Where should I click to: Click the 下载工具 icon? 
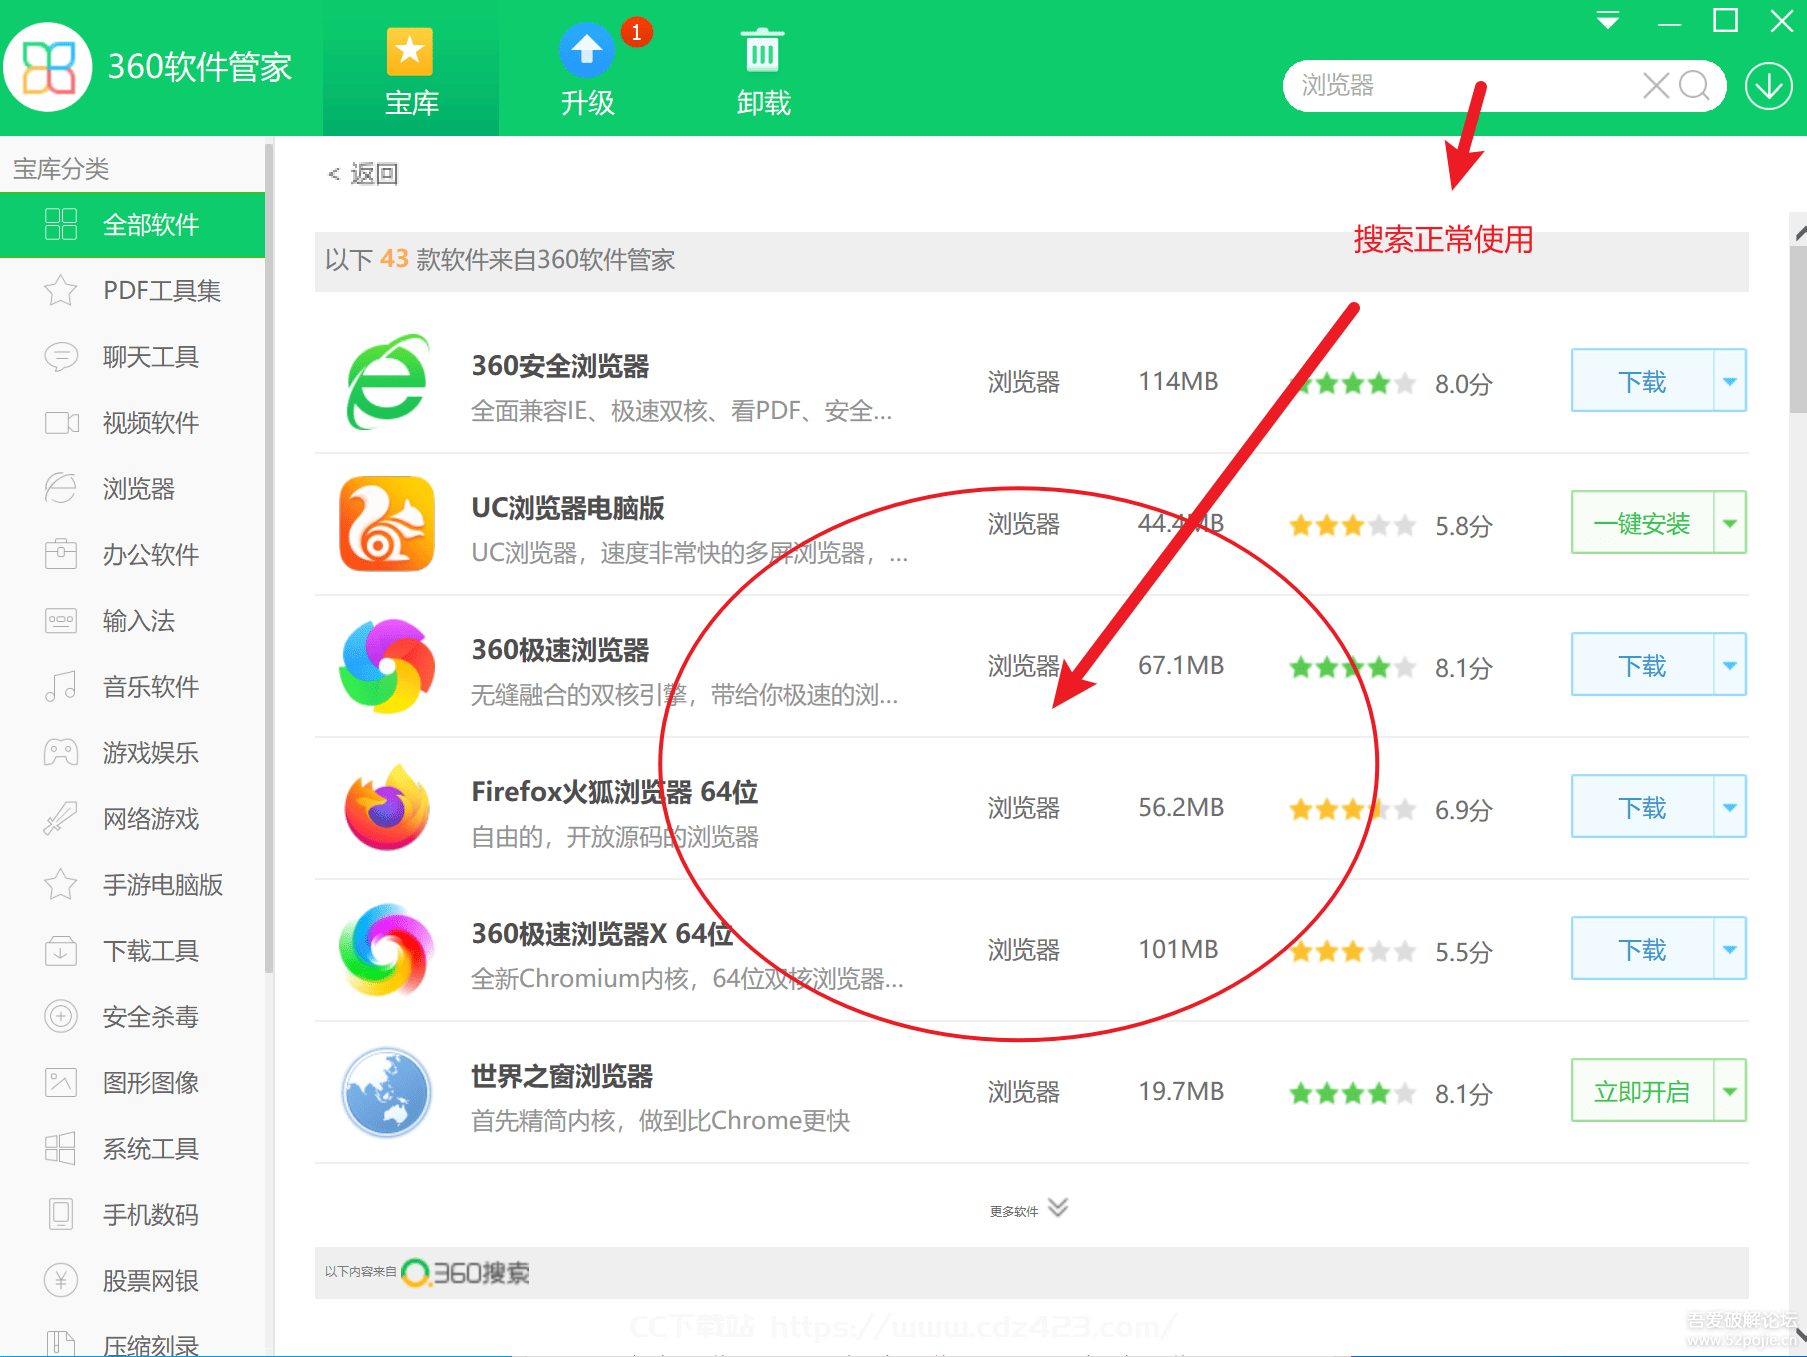click(x=61, y=951)
